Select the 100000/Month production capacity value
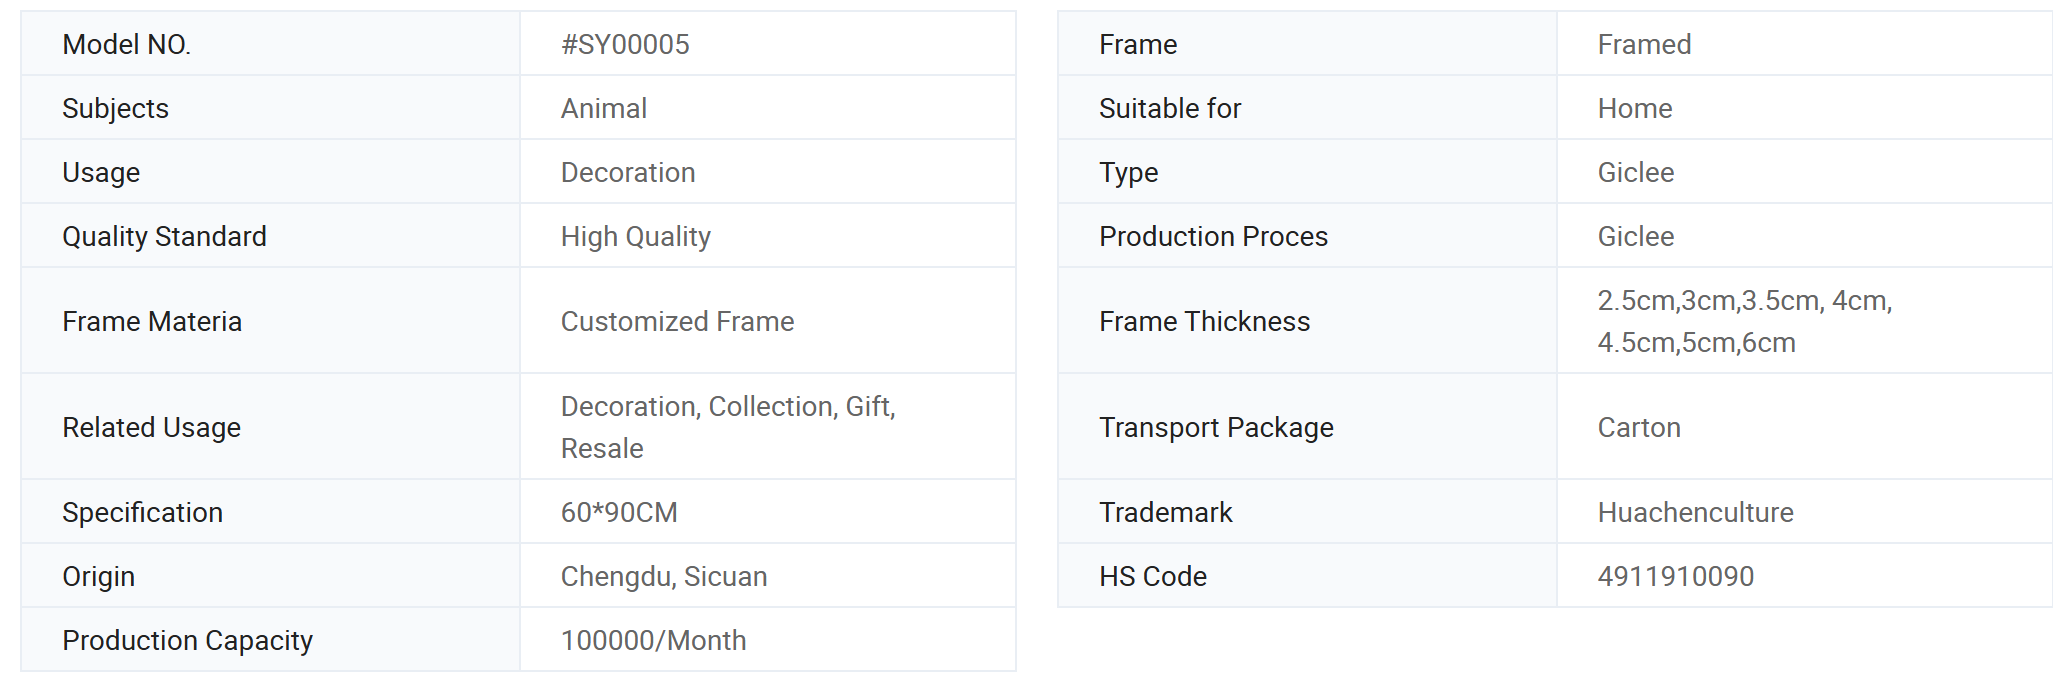Image resolution: width=2053 pixels, height=679 pixels. (653, 640)
